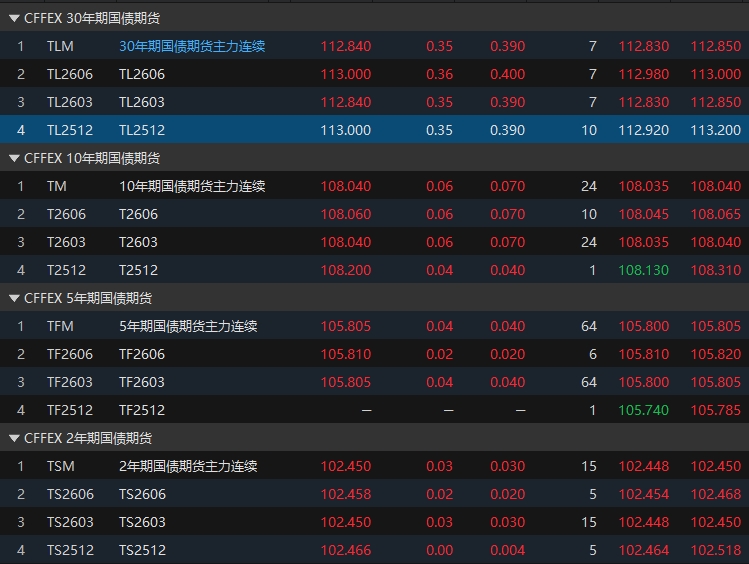749x564 pixels.
Task: Select 2年期国债期货主力连续 name
Action: [x=188, y=466]
